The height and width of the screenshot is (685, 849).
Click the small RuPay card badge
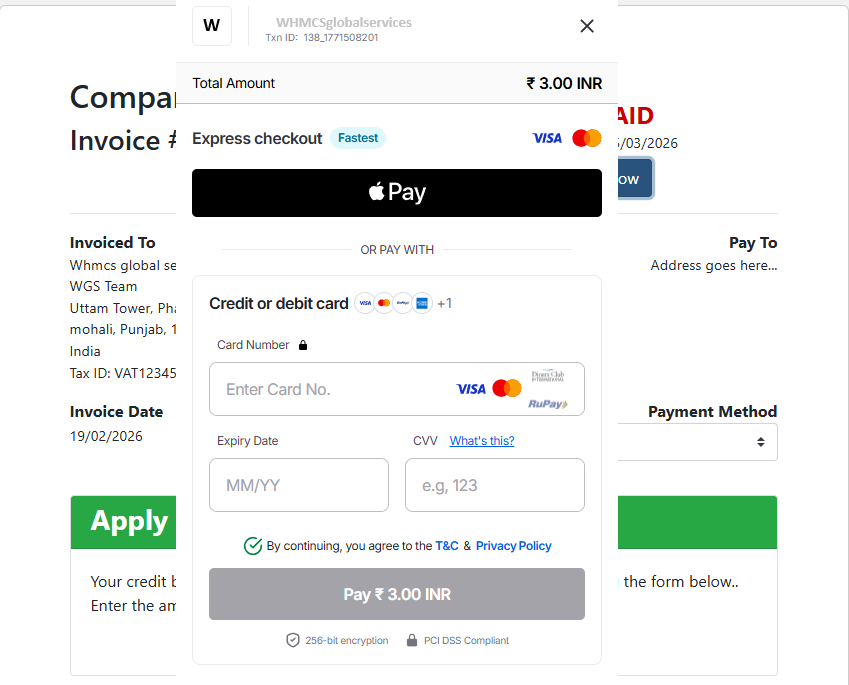click(x=403, y=303)
